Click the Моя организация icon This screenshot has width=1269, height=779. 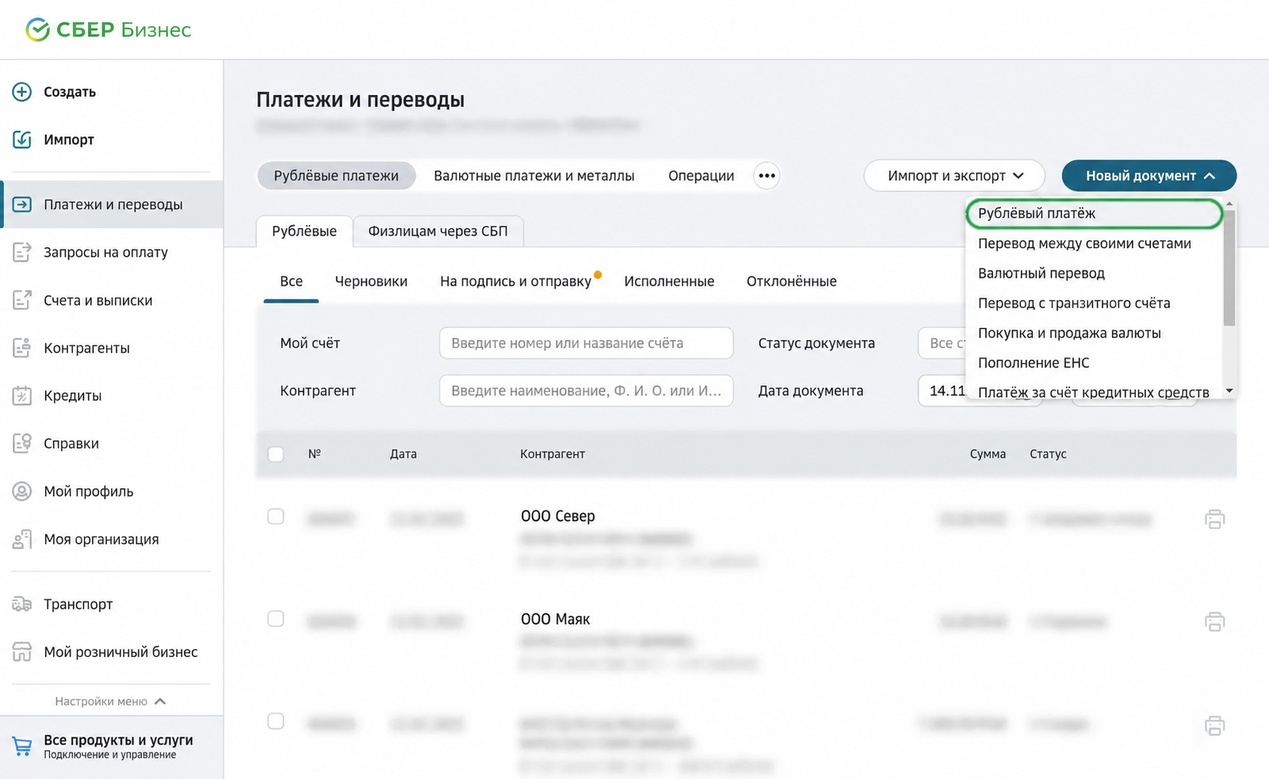(22, 539)
